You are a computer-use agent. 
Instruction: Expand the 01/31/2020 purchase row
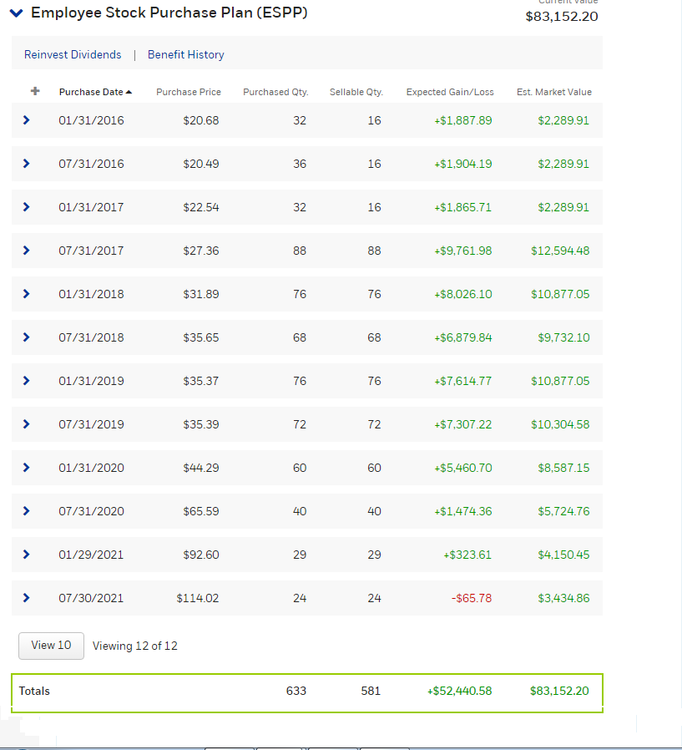26,467
